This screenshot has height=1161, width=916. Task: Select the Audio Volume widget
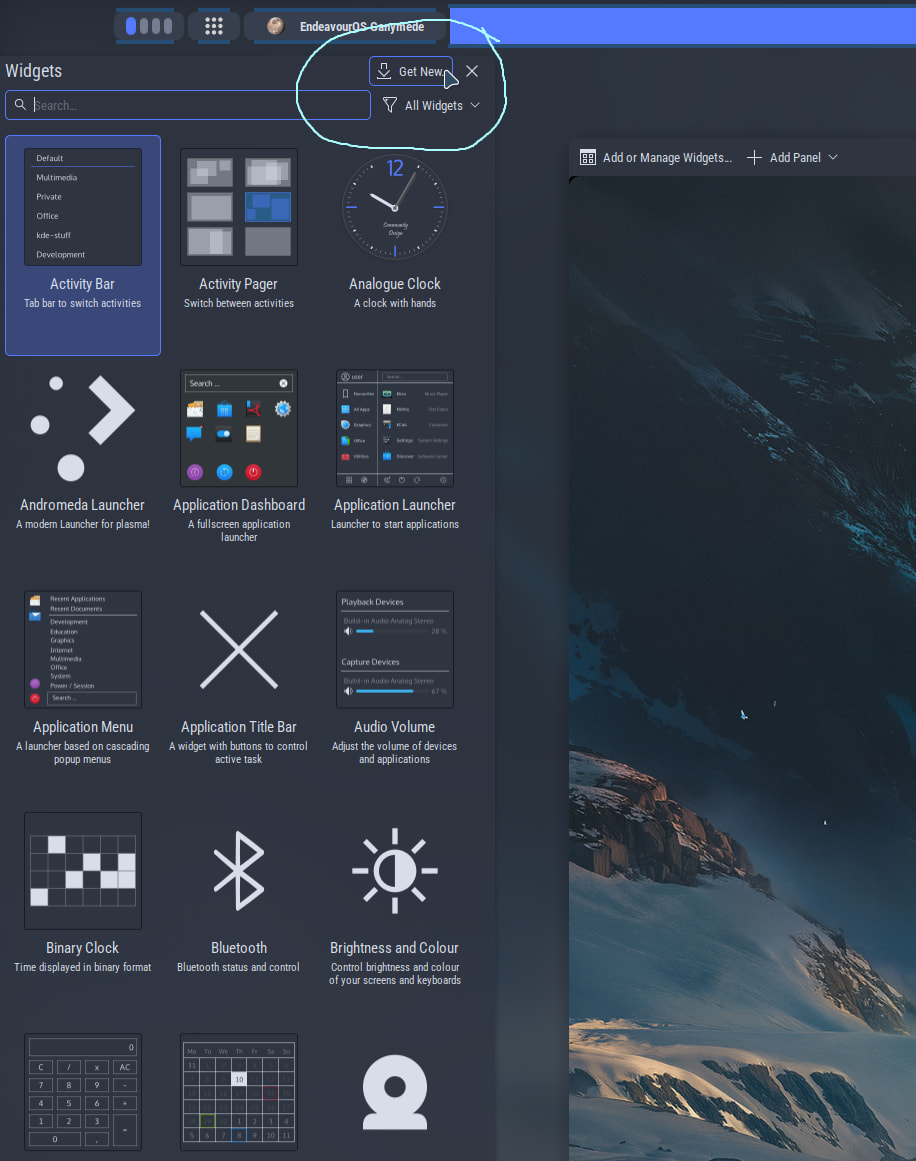(x=395, y=650)
